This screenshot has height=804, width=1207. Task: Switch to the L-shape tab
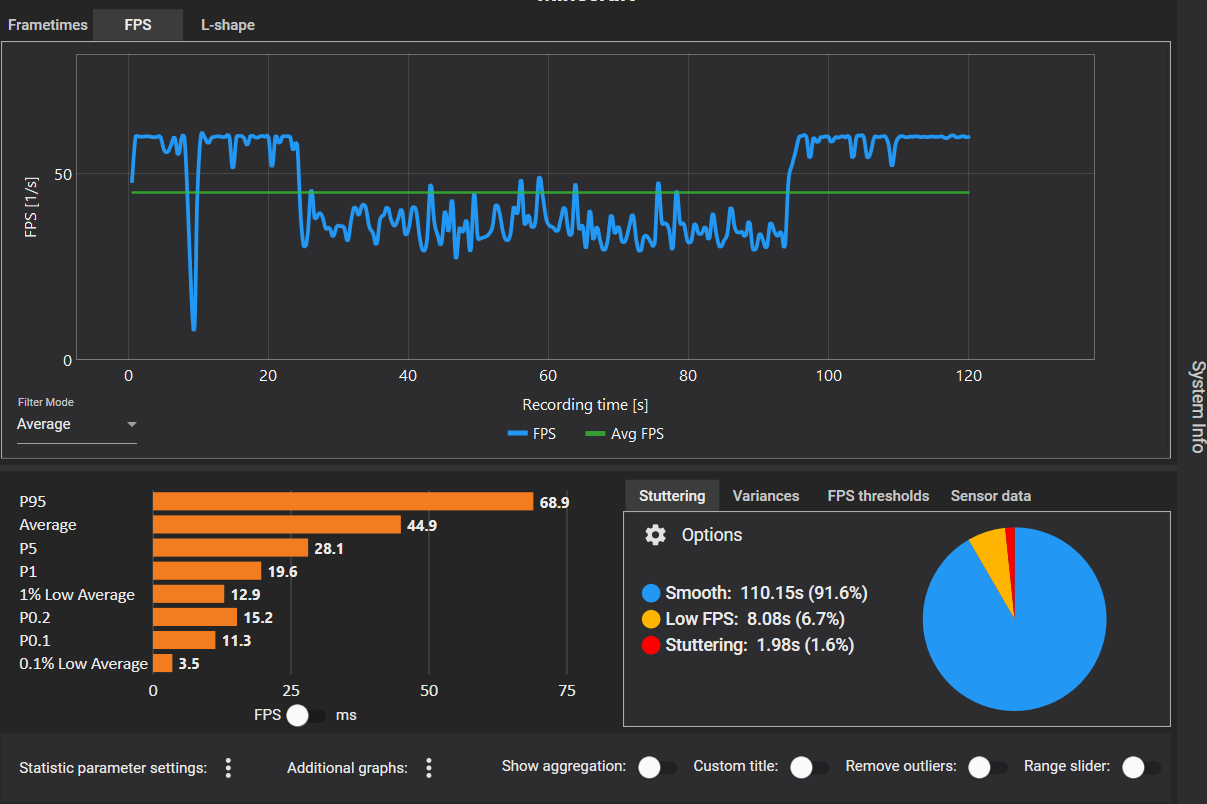(228, 24)
